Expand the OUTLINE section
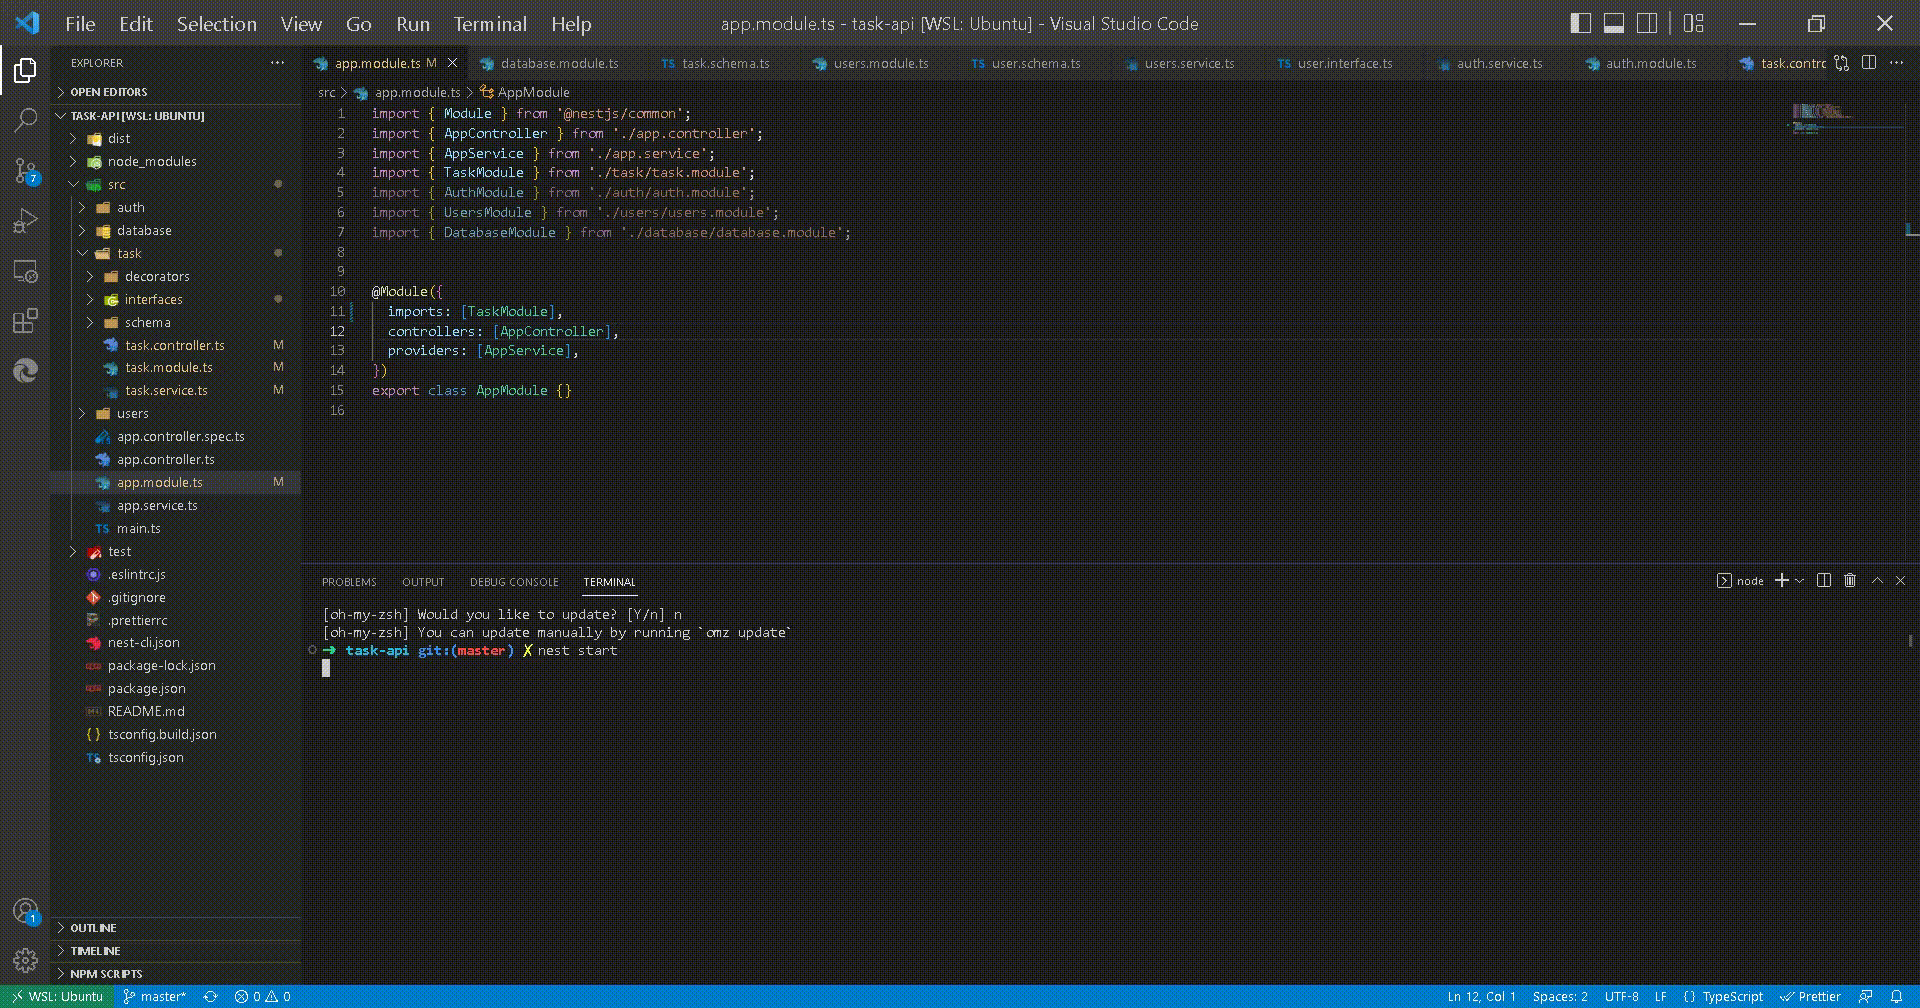 pos(93,928)
